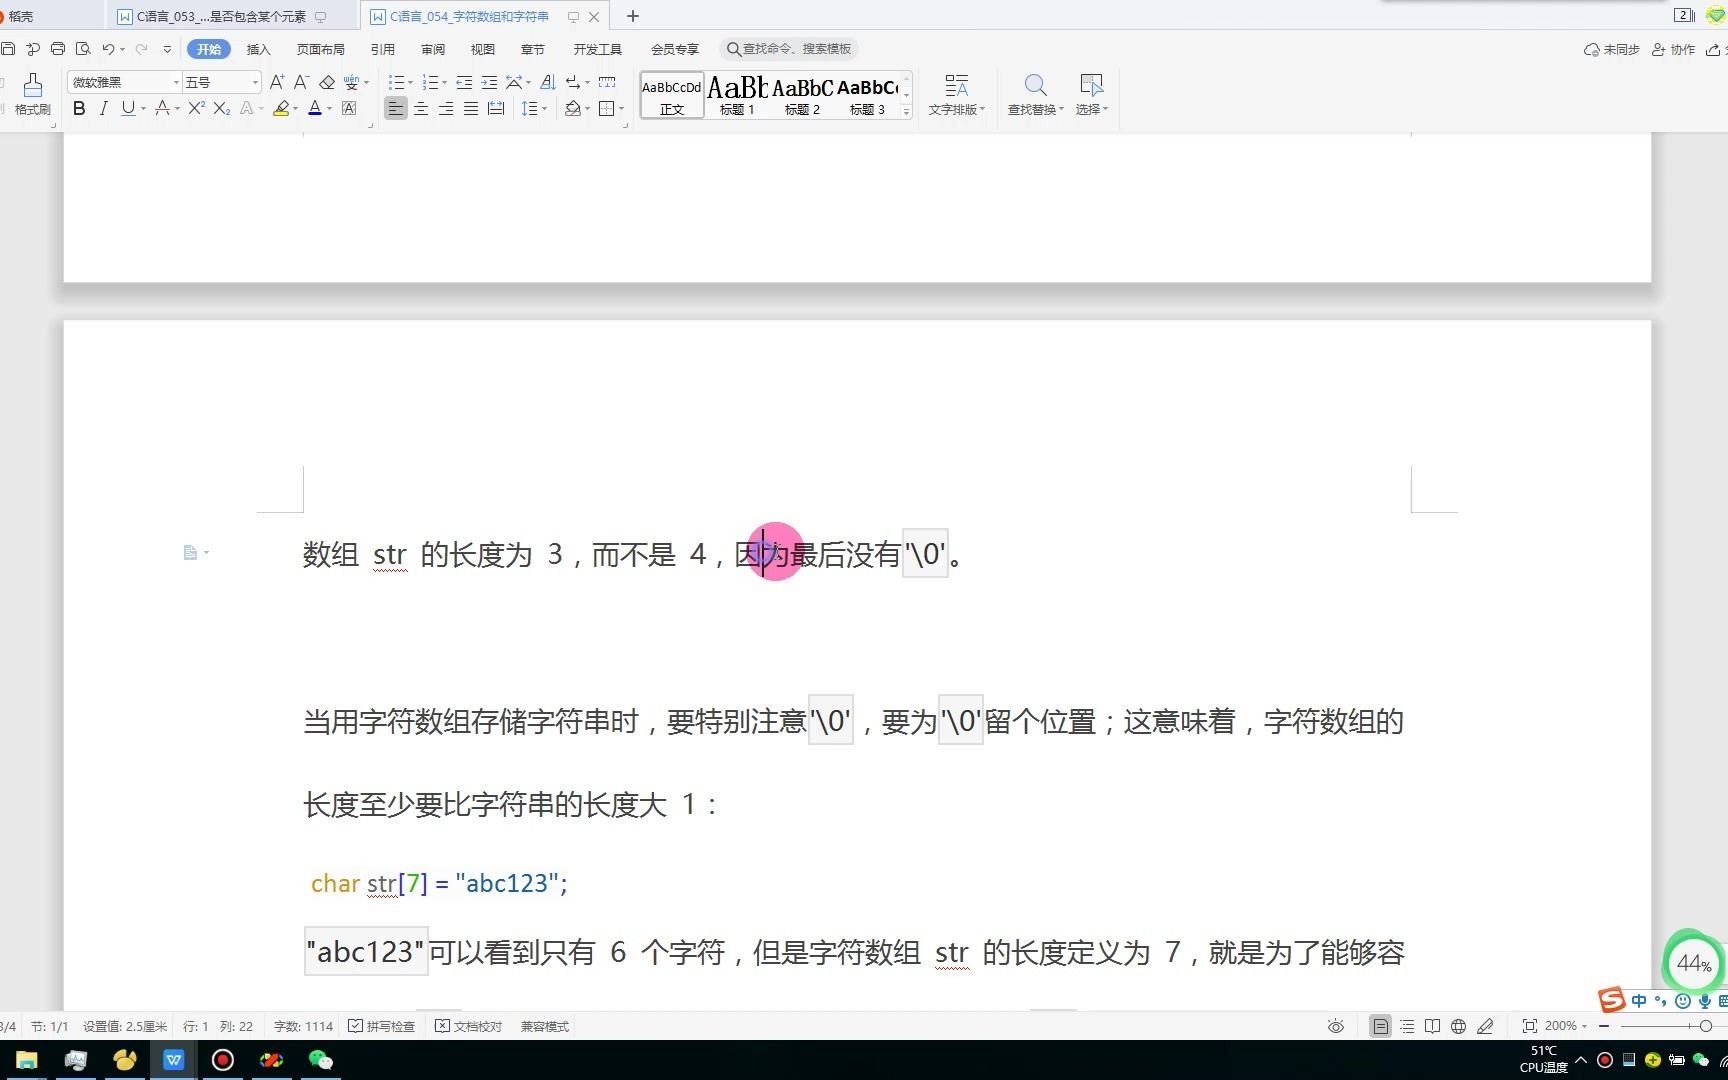Open the 开发工具 developer tools tab
The image size is (1728, 1080).
[x=596, y=48]
